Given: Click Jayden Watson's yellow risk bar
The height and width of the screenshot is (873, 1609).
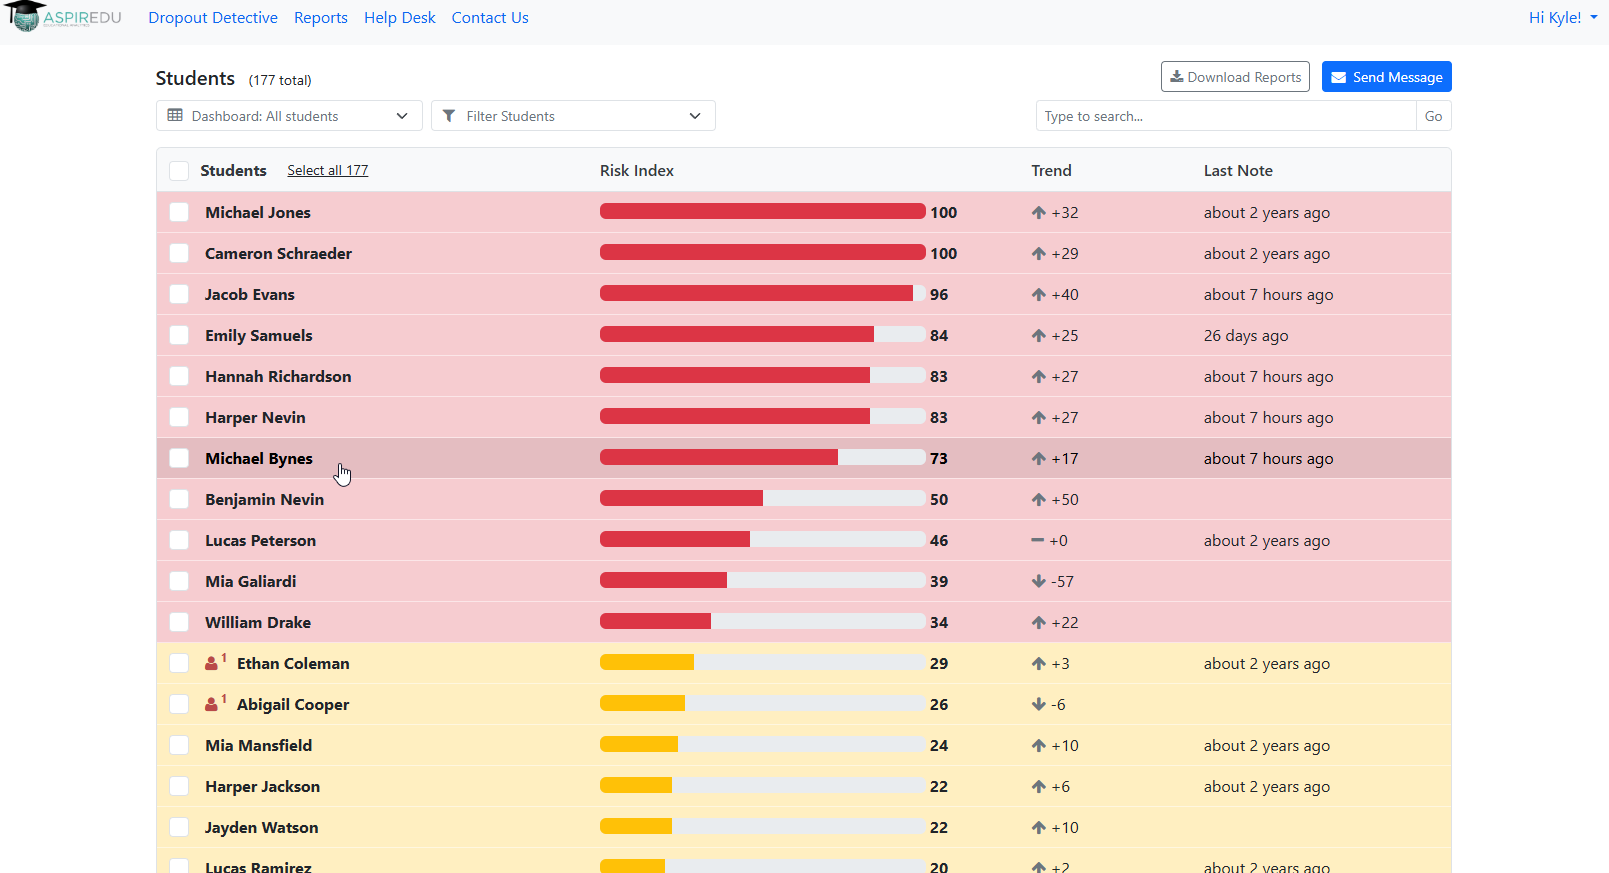Looking at the screenshot, I should [x=763, y=827].
